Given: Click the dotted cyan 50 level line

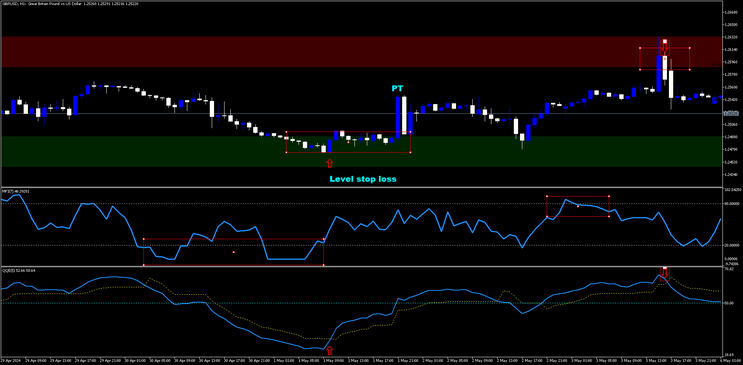Looking at the screenshot, I should [361, 303].
